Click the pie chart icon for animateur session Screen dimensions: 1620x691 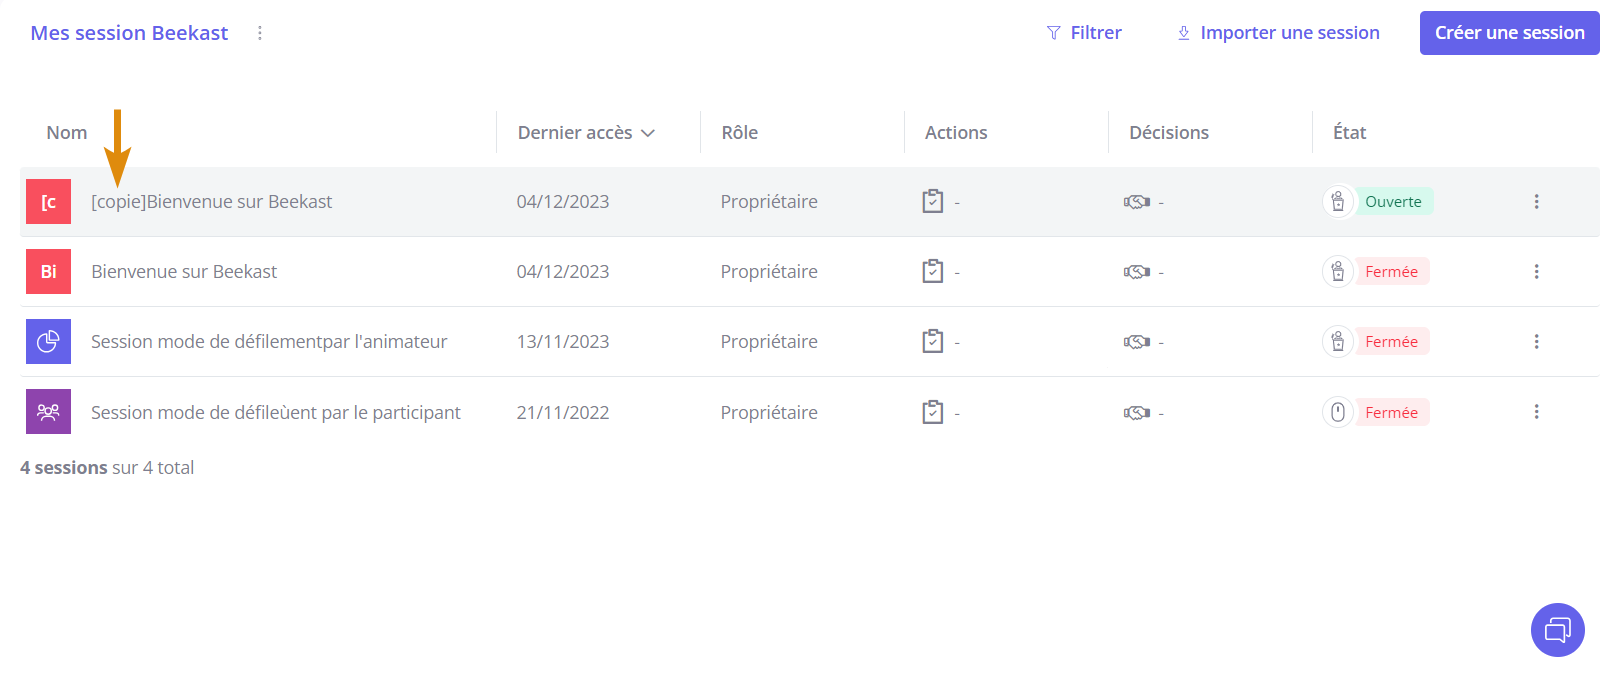(x=48, y=342)
